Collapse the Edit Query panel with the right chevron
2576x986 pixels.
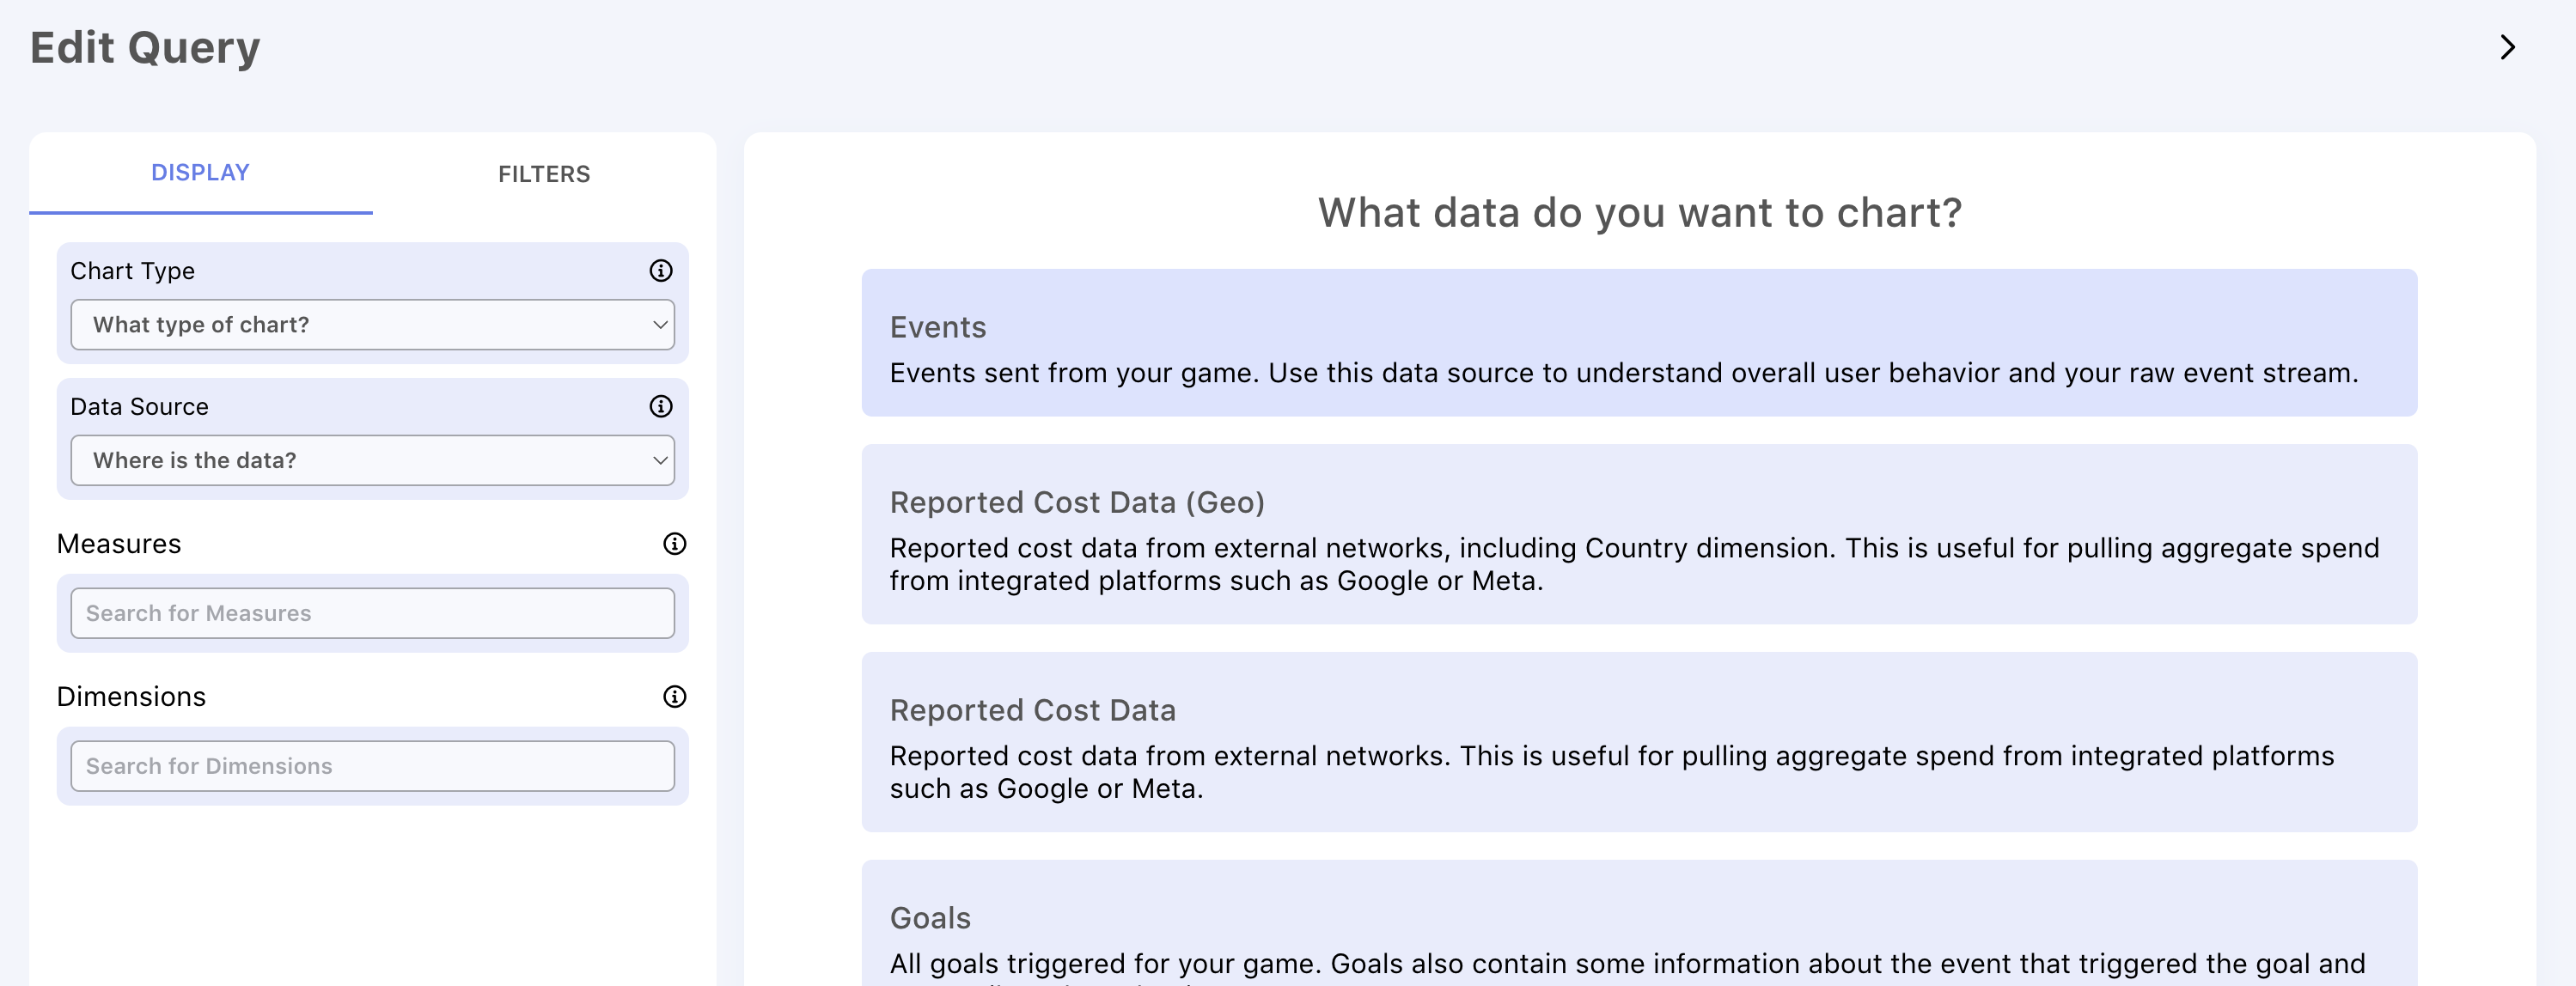2506,47
